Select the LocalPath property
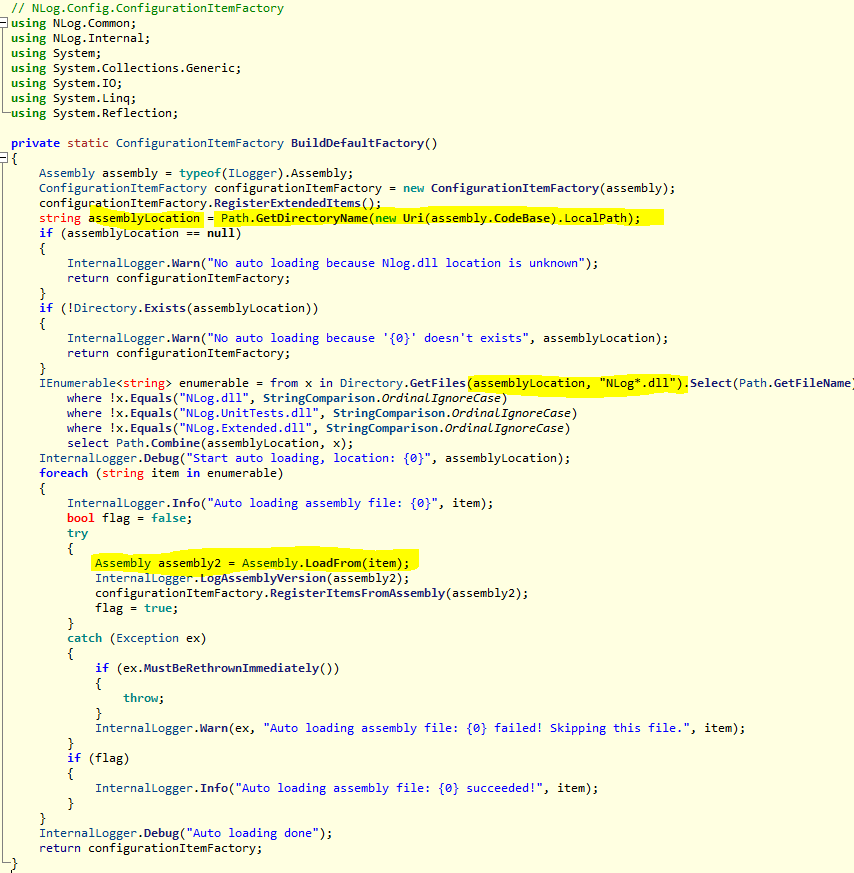 [586, 218]
